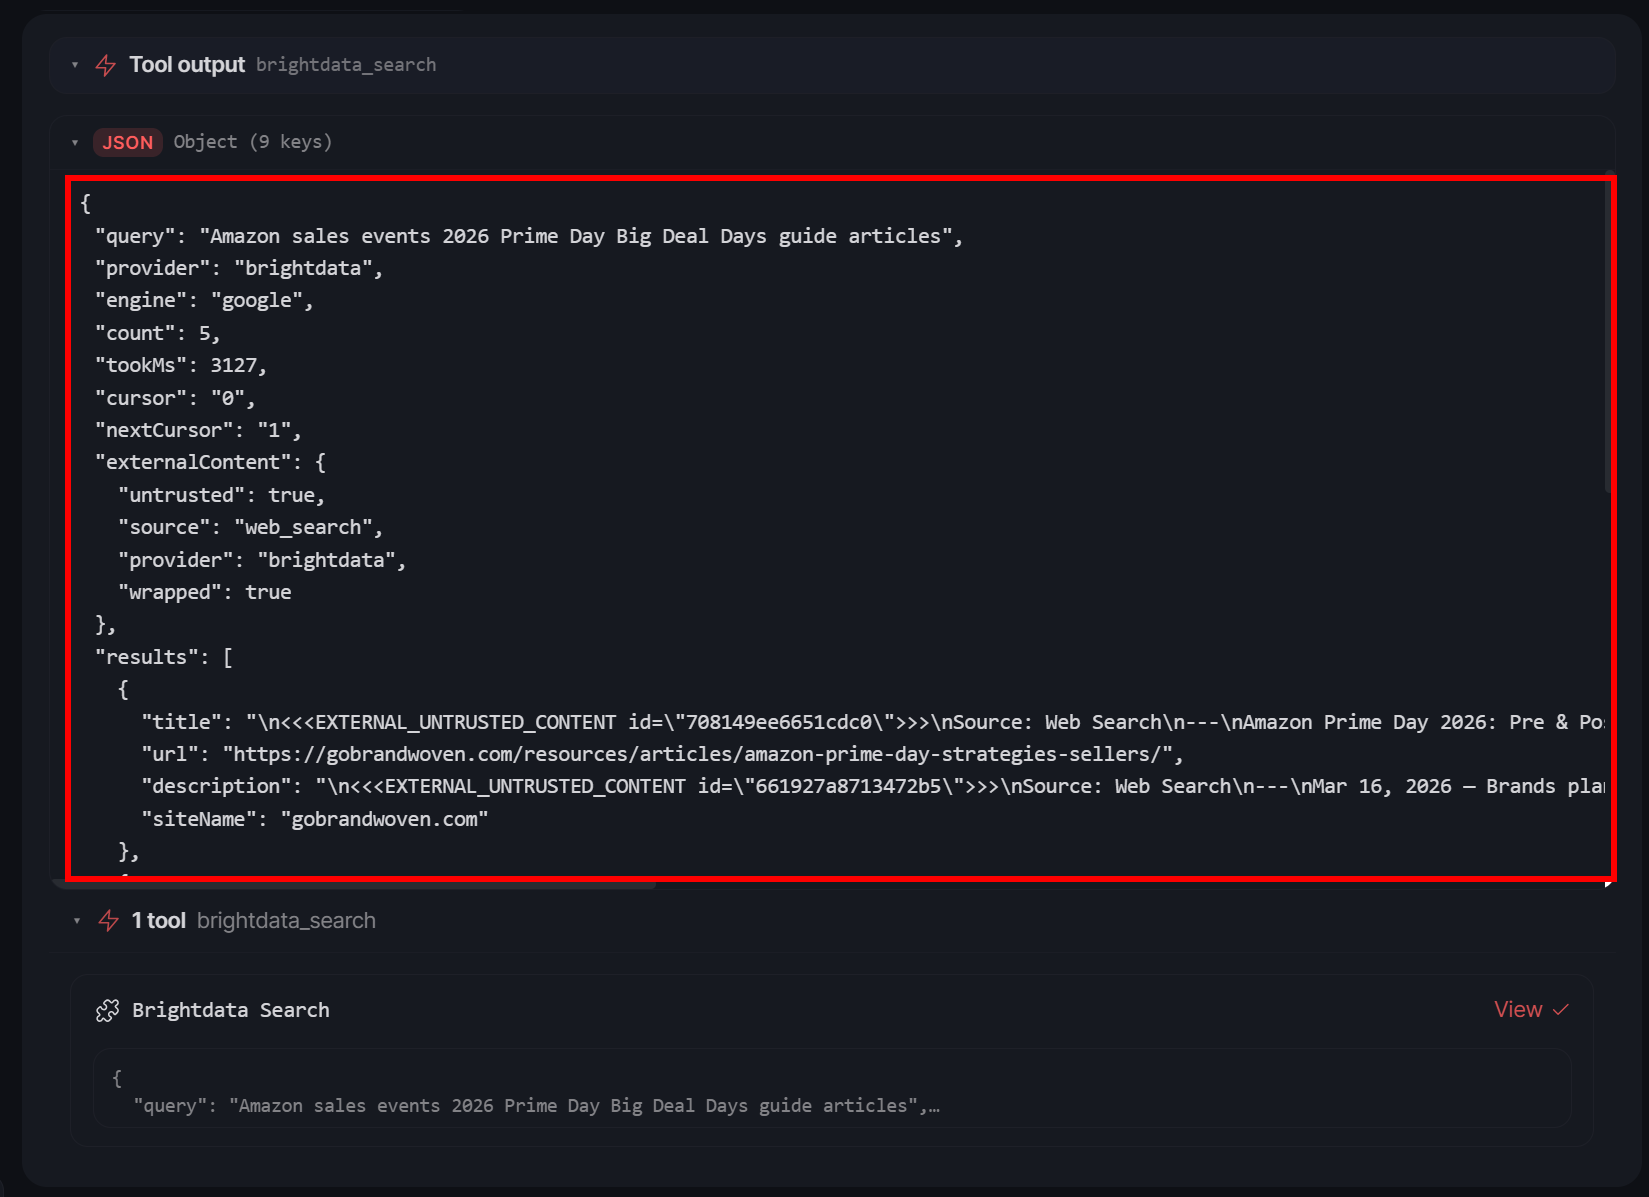Click the "untrusted": true line in JSON
Viewport: 1649px width, 1197px height.
coord(222,495)
